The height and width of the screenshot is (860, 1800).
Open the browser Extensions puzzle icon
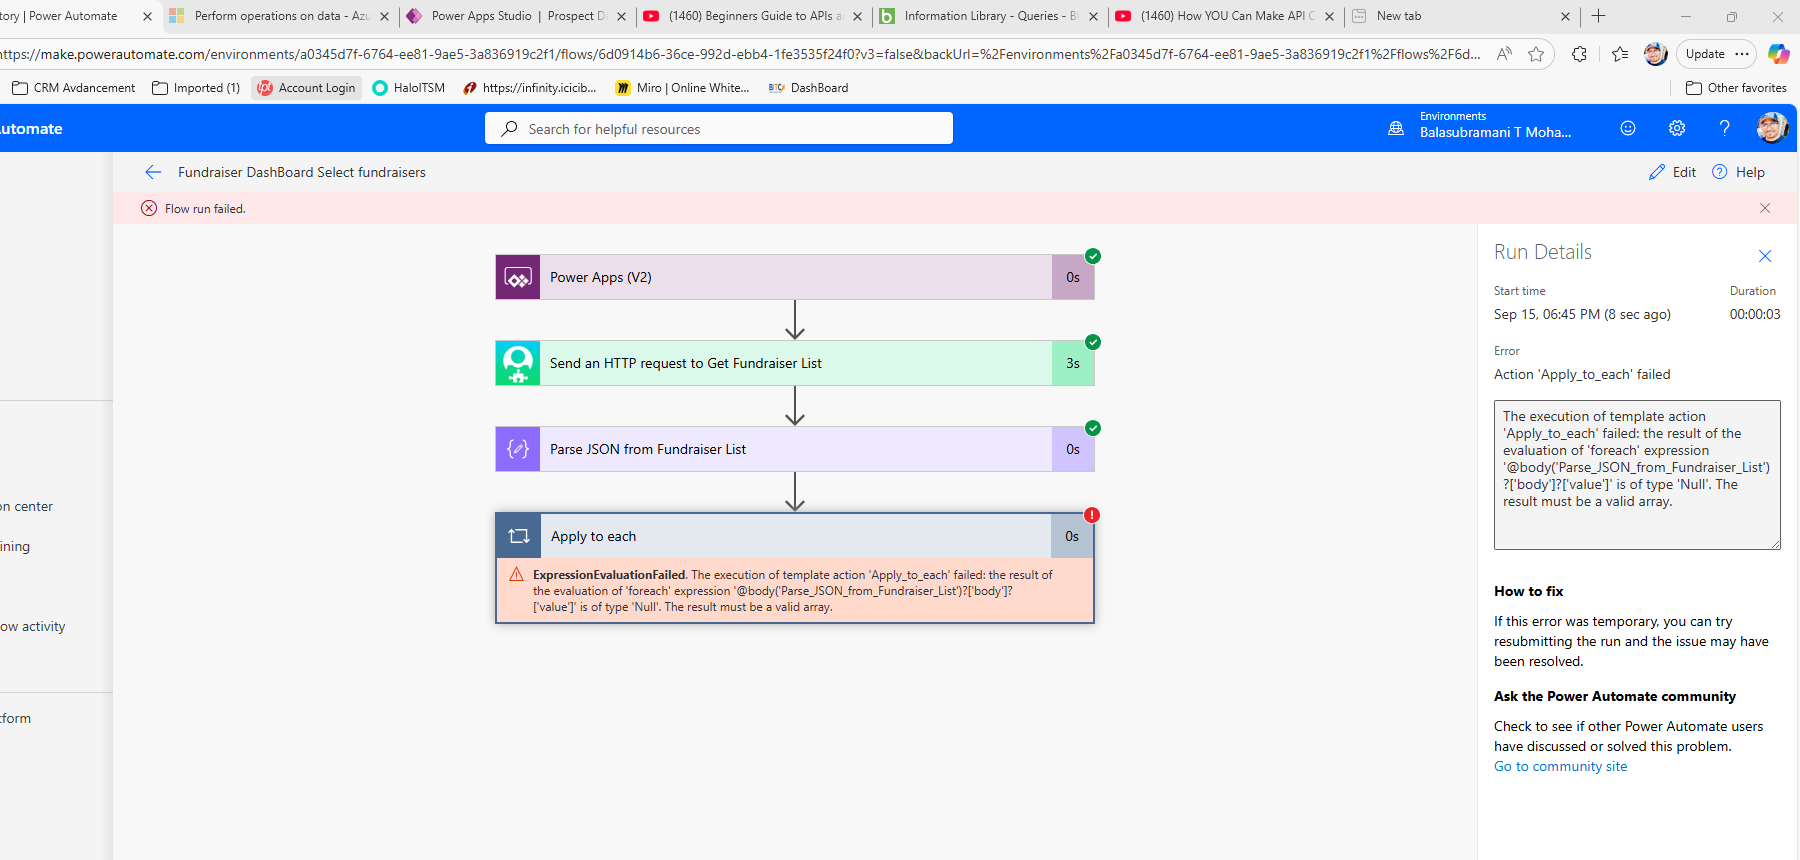[x=1579, y=54]
